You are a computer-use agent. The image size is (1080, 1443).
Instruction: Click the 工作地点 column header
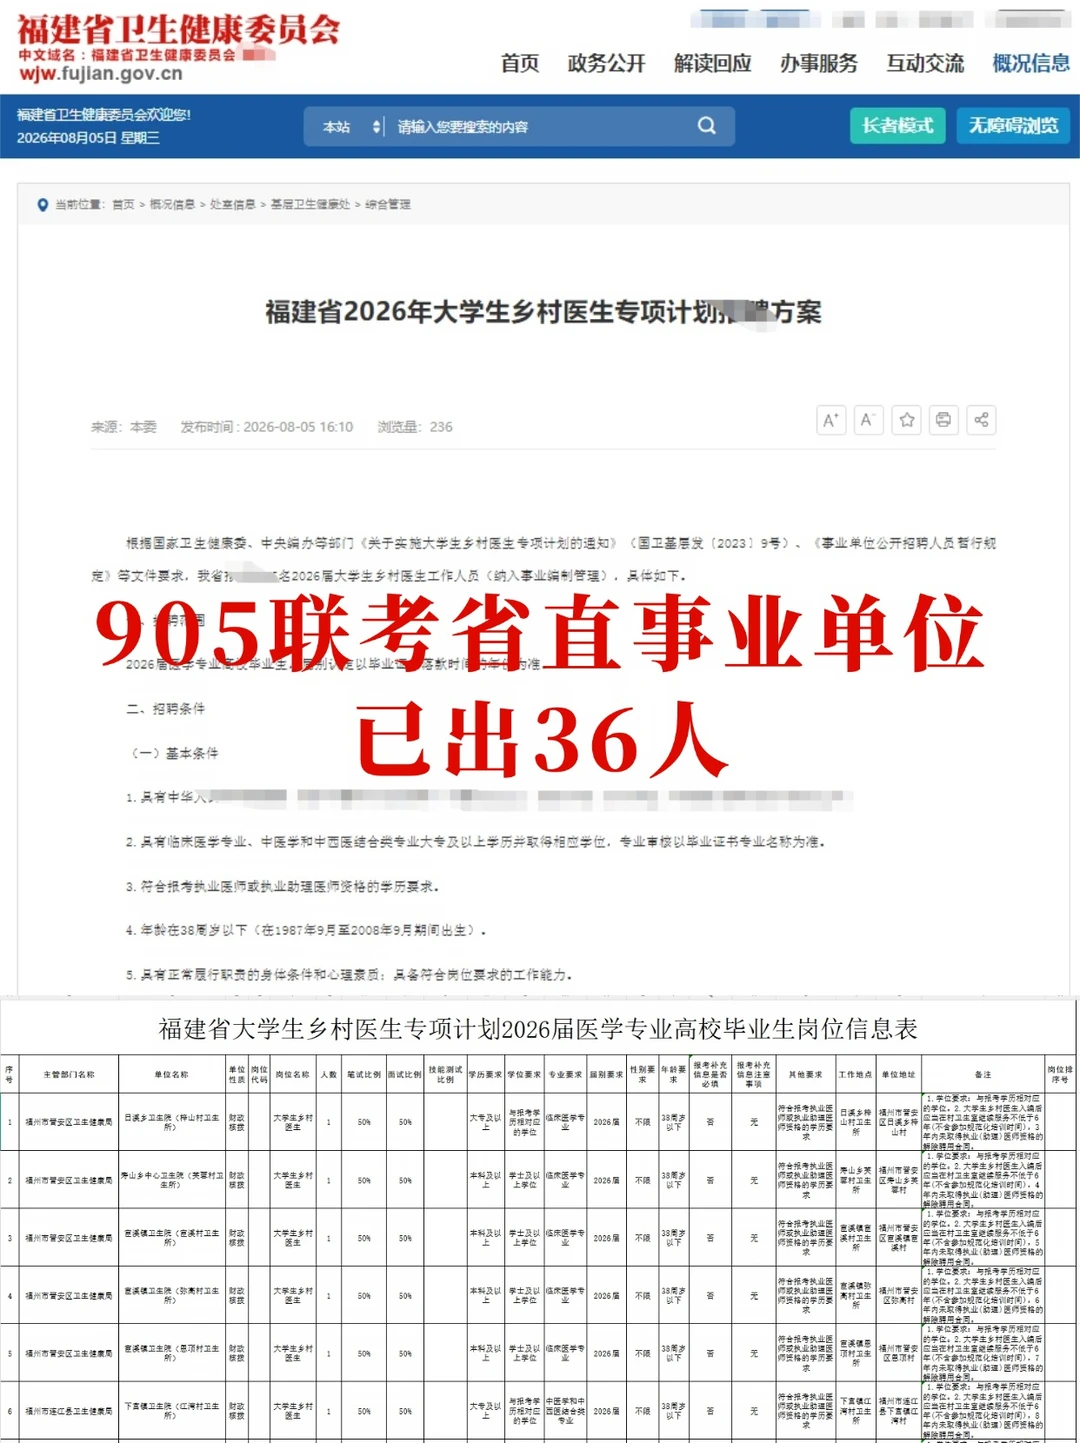coord(855,1074)
